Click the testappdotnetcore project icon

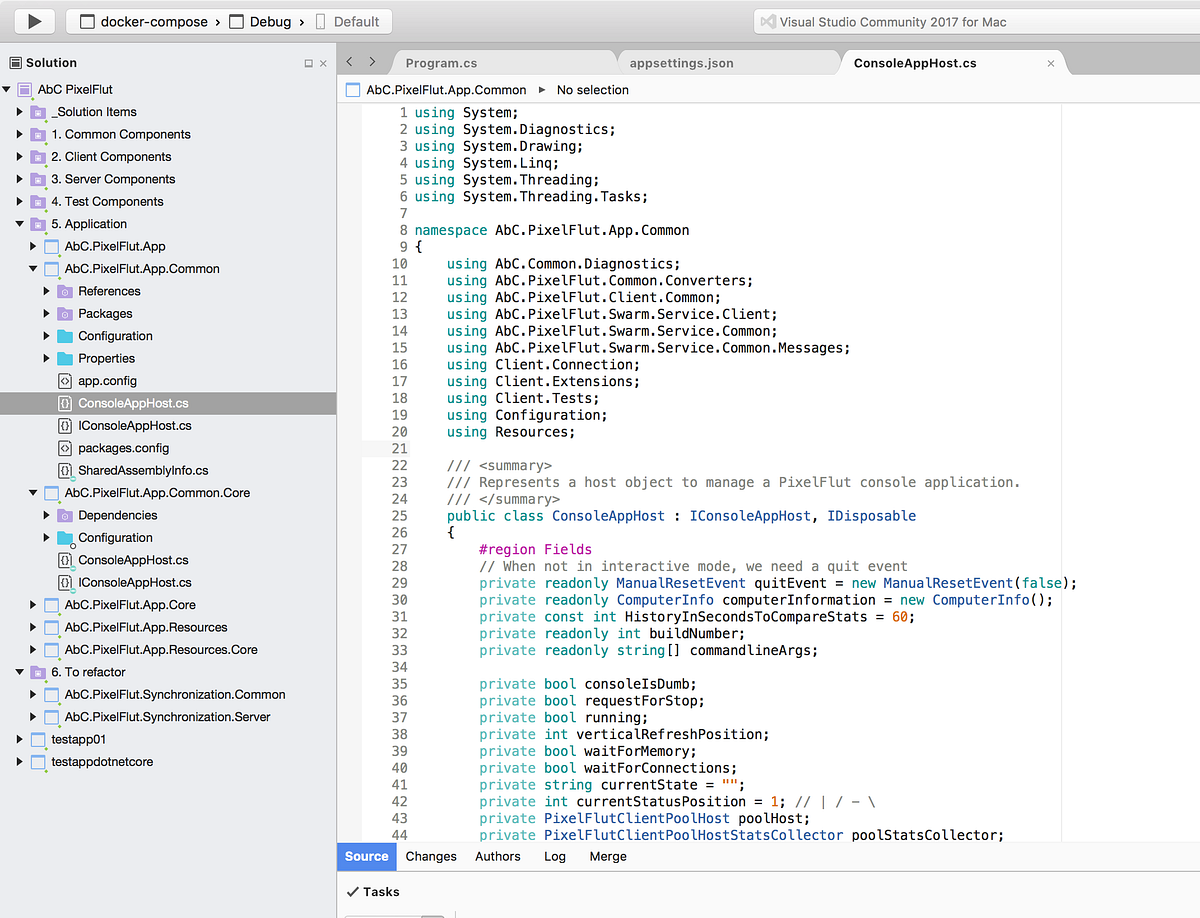coord(38,762)
